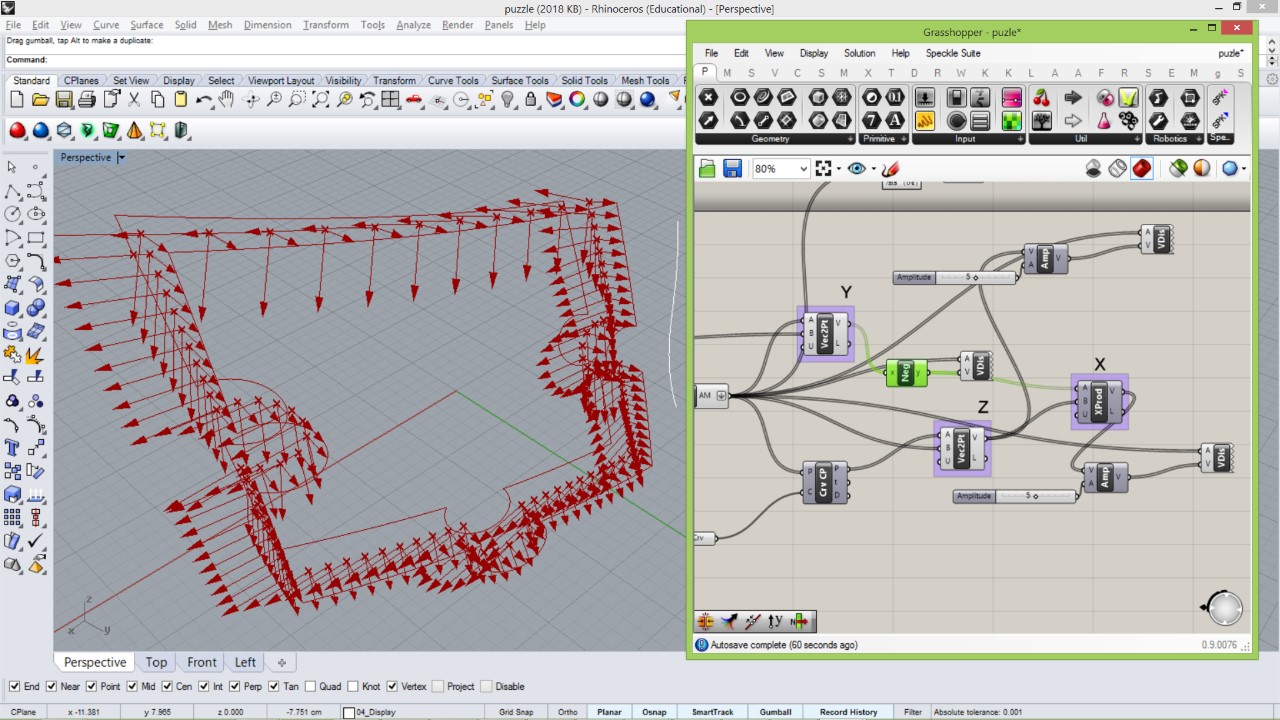
Task: Open Grasshopper file with green folder icon
Action: point(708,169)
